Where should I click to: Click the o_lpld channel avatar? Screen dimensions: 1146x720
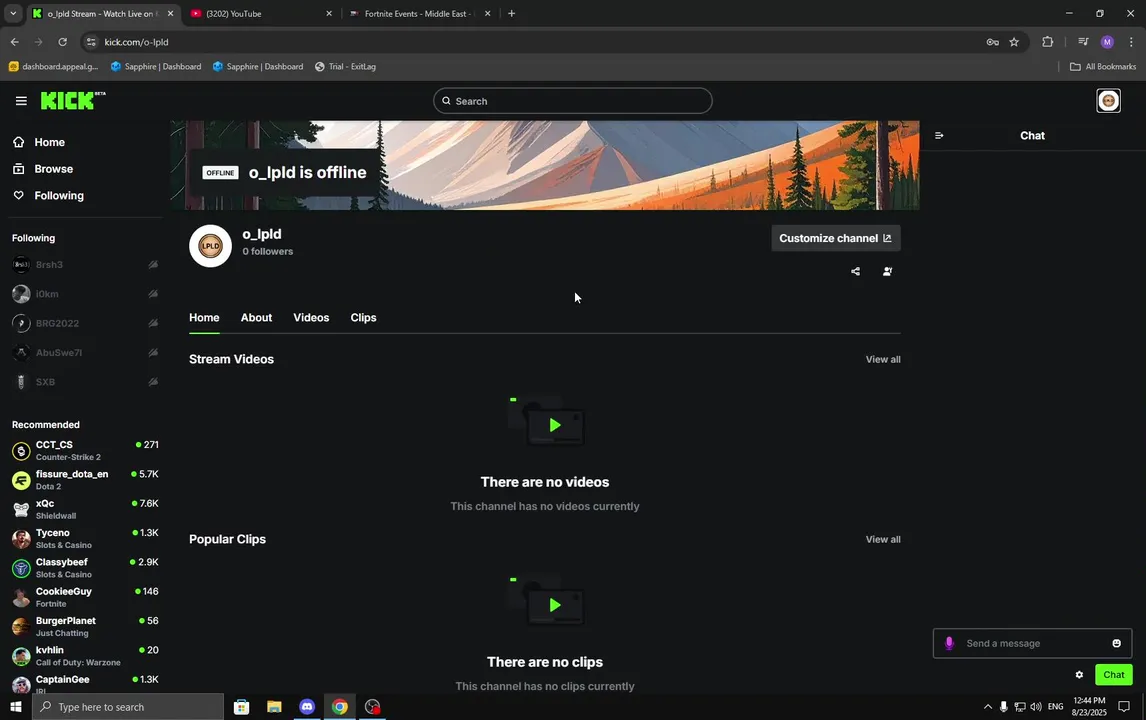pyautogui.click(x=210, y=246)
